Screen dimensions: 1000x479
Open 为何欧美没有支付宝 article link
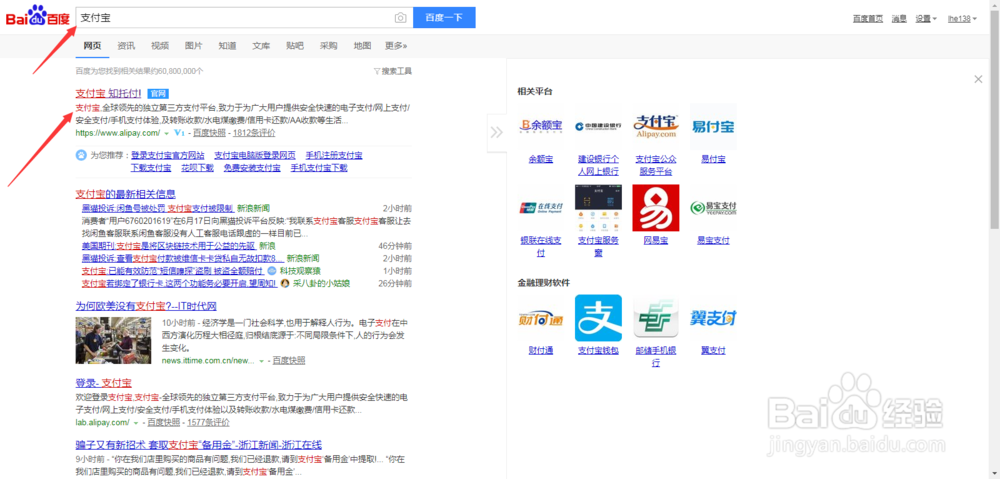point(146,306)
